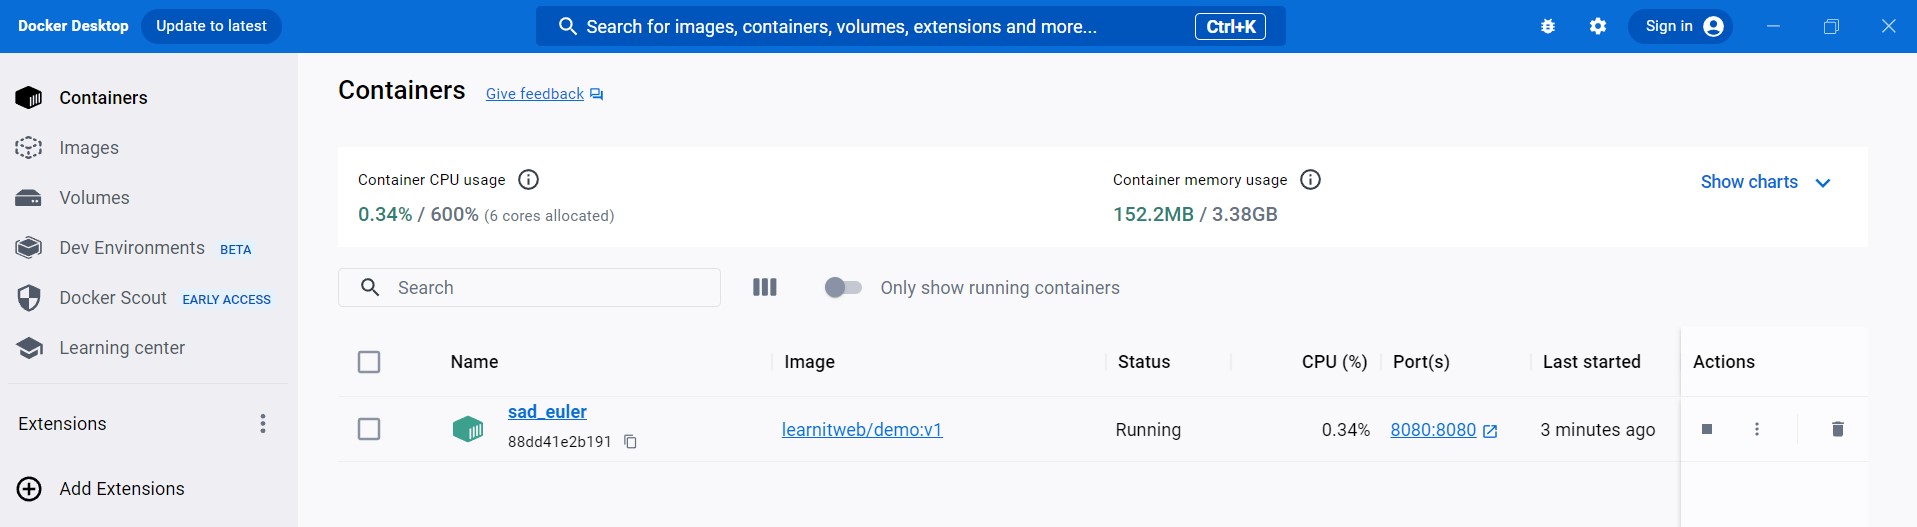
Task: Open learnitweb/demo:v1 image link
Action: point(861,430)
